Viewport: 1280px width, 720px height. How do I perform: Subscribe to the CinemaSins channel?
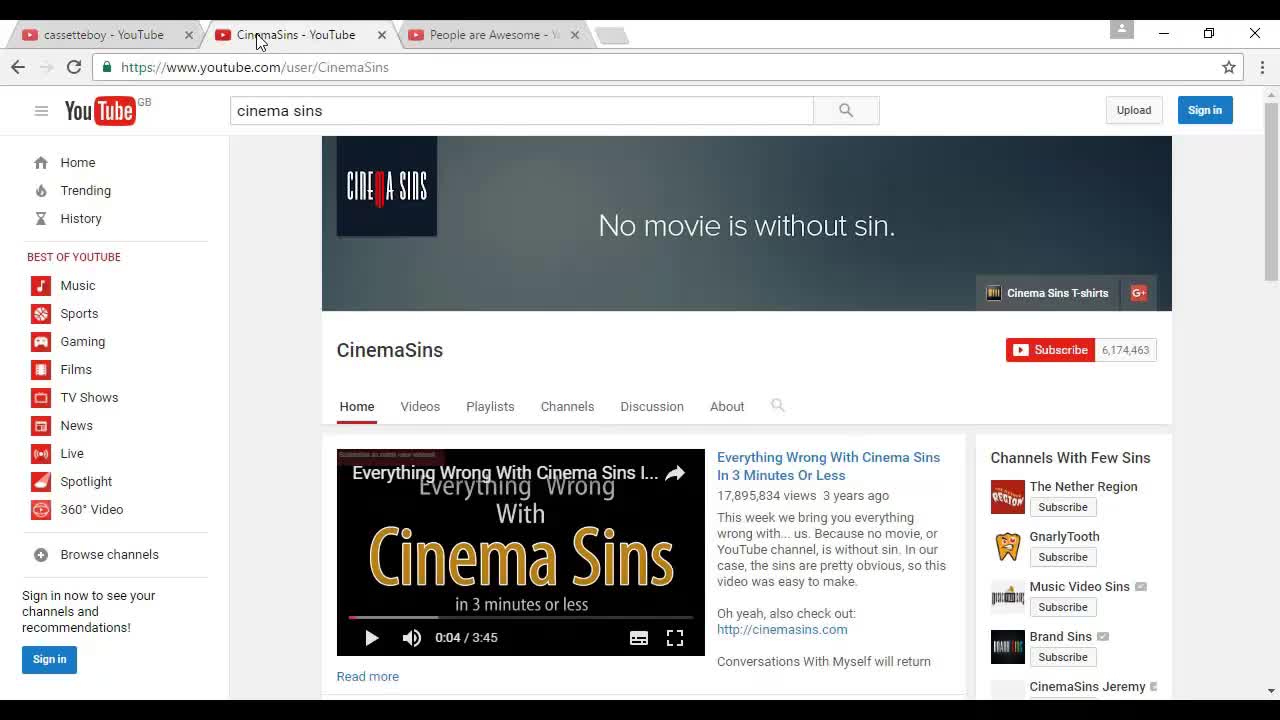(x=1050, y=350)
